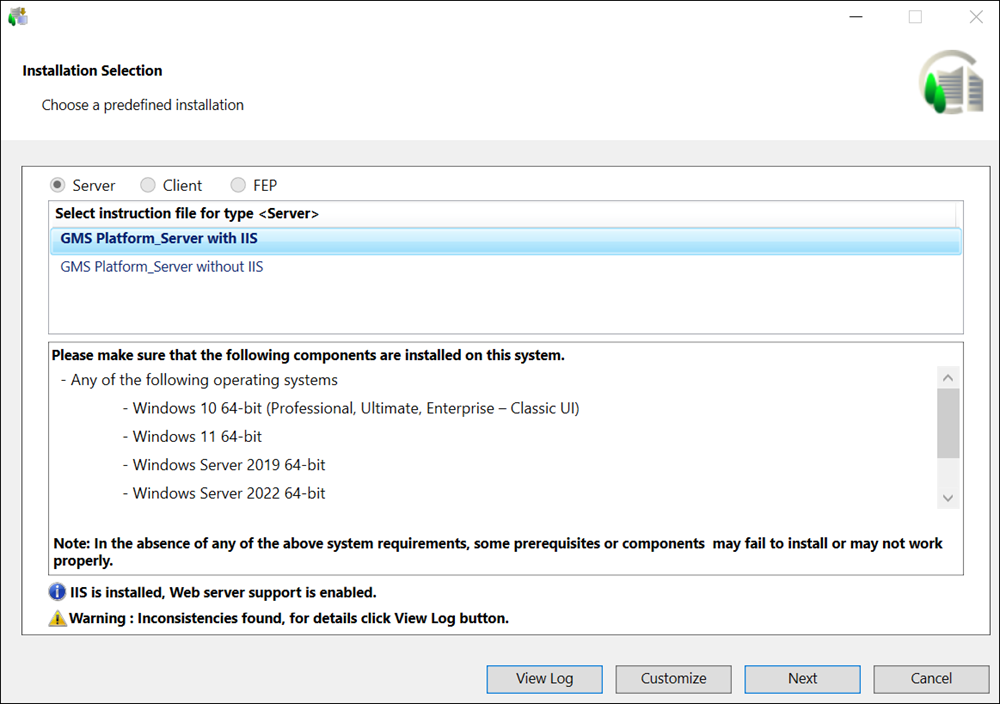Screen dimensions: 1000x704
Task: Select the Server radio button
Action: click(58, 185)
